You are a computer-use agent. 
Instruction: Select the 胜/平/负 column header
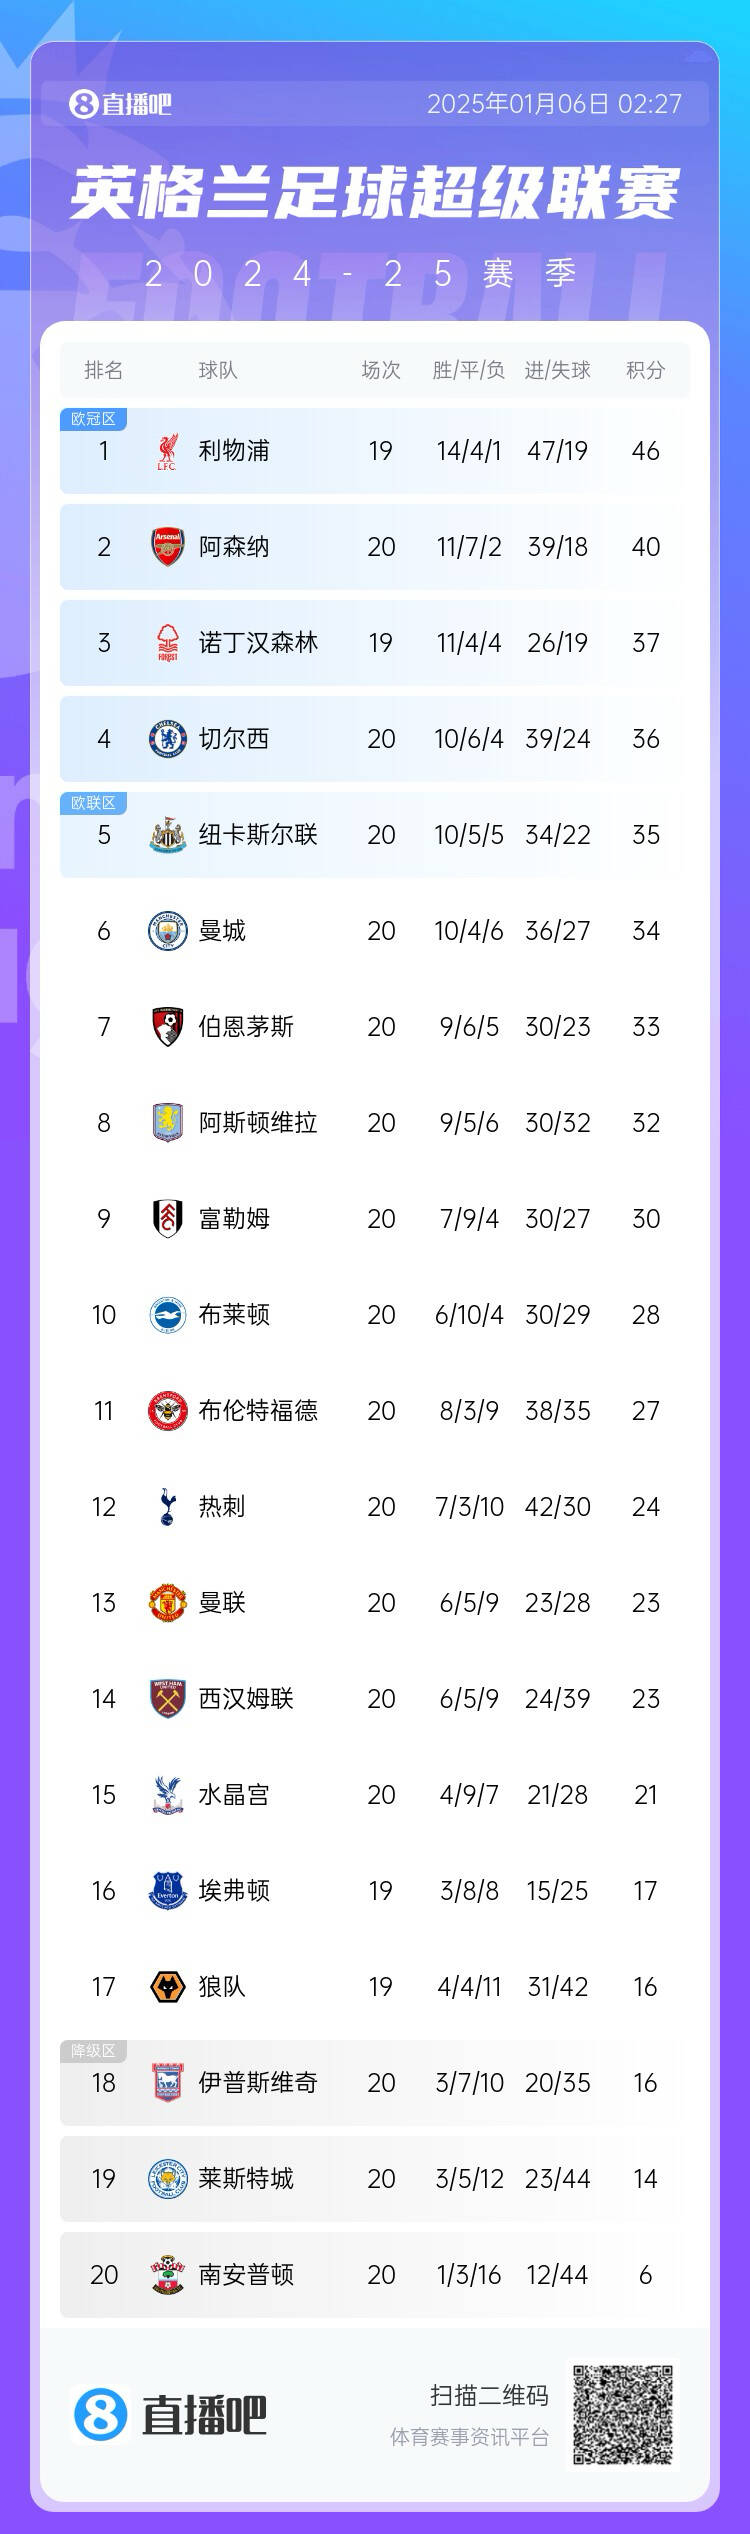[x=468, y=370]
